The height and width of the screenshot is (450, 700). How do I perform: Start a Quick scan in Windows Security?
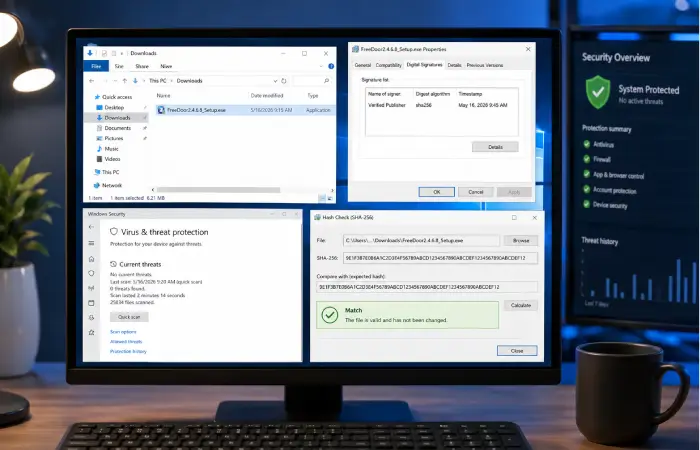coord(129,317)
